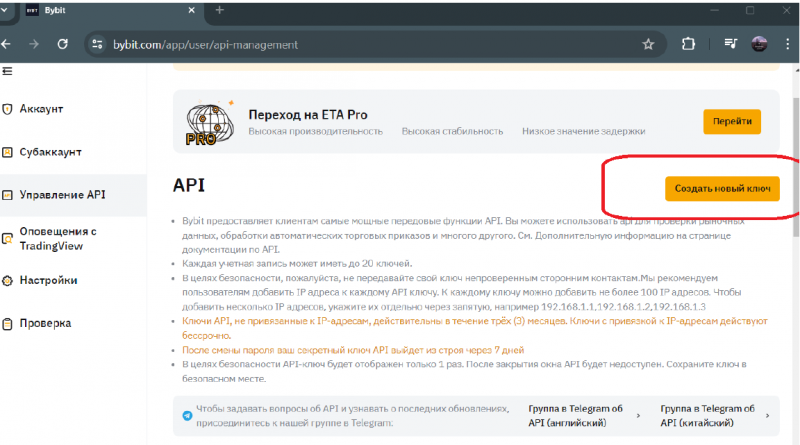Click the API page heading
800x445 pixels.
tap(189, 185)
